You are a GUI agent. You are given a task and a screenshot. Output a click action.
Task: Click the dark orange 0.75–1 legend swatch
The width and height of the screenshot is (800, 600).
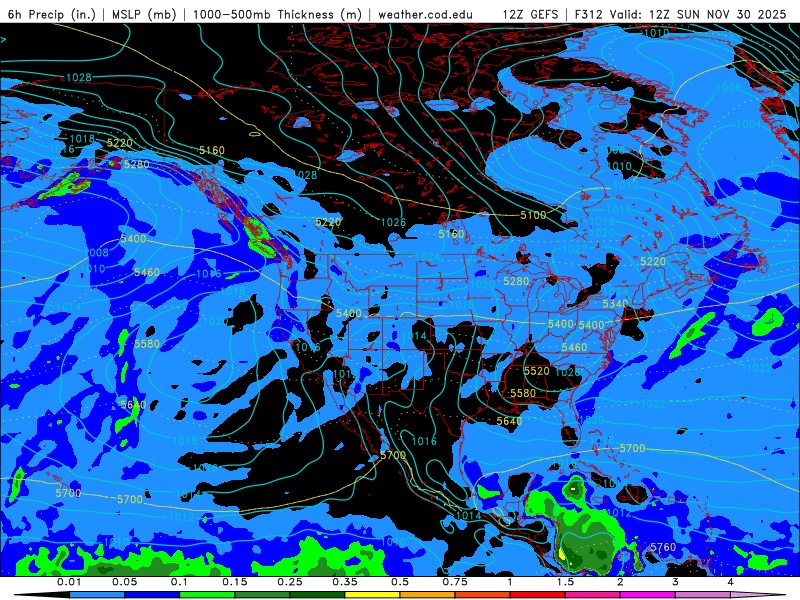coord(483,595)
